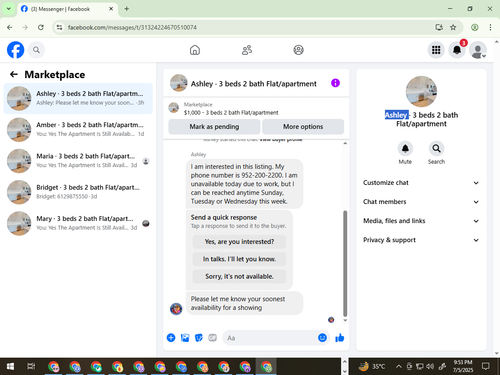Open Maria's conversation in the list

click(78, 161)
